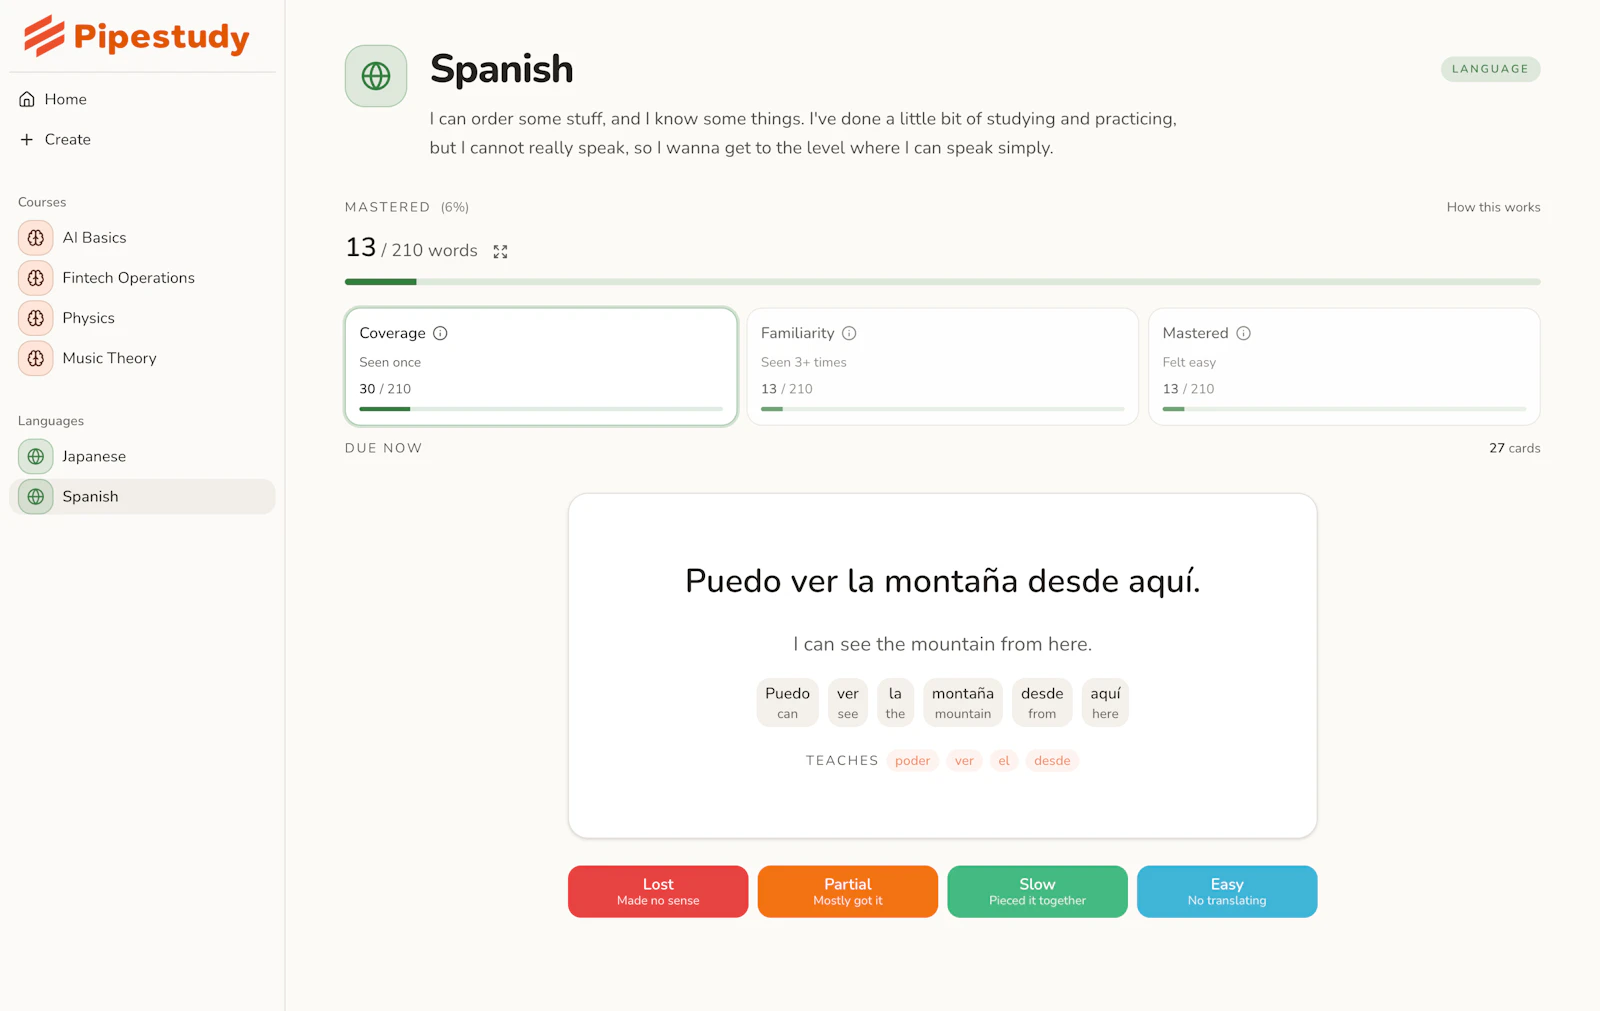Image resolution: width=1600 pixels, height=1011 pixels.
Task: Click the Courses section heading
Action: point(42,202)
